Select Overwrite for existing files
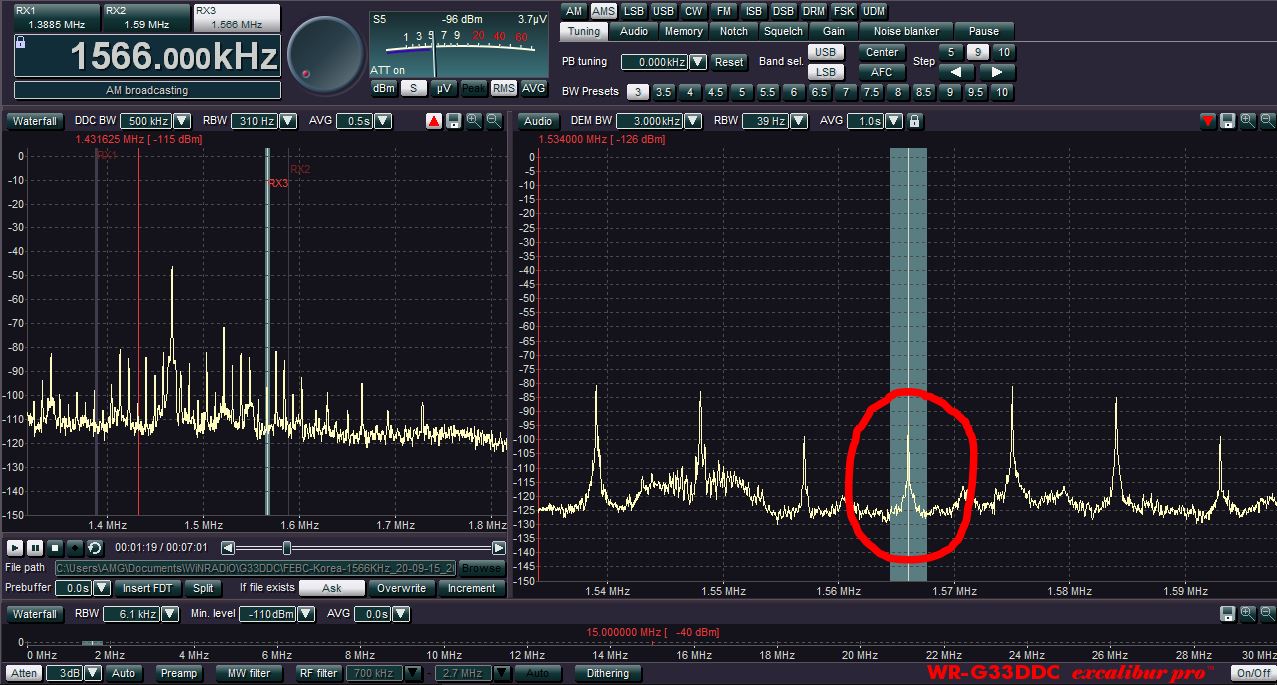The width and height of the screenshot is (1277, 685). [x=400, y=588]
